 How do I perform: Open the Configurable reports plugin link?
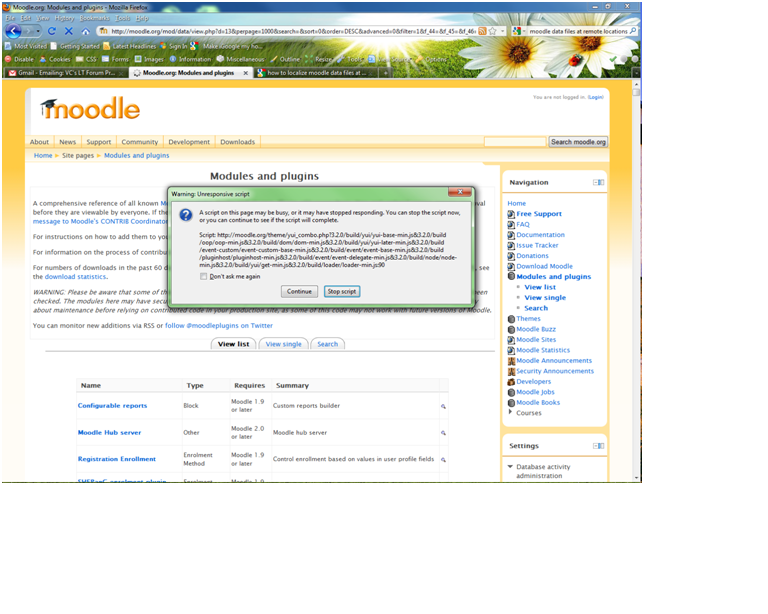click(112, 406)
